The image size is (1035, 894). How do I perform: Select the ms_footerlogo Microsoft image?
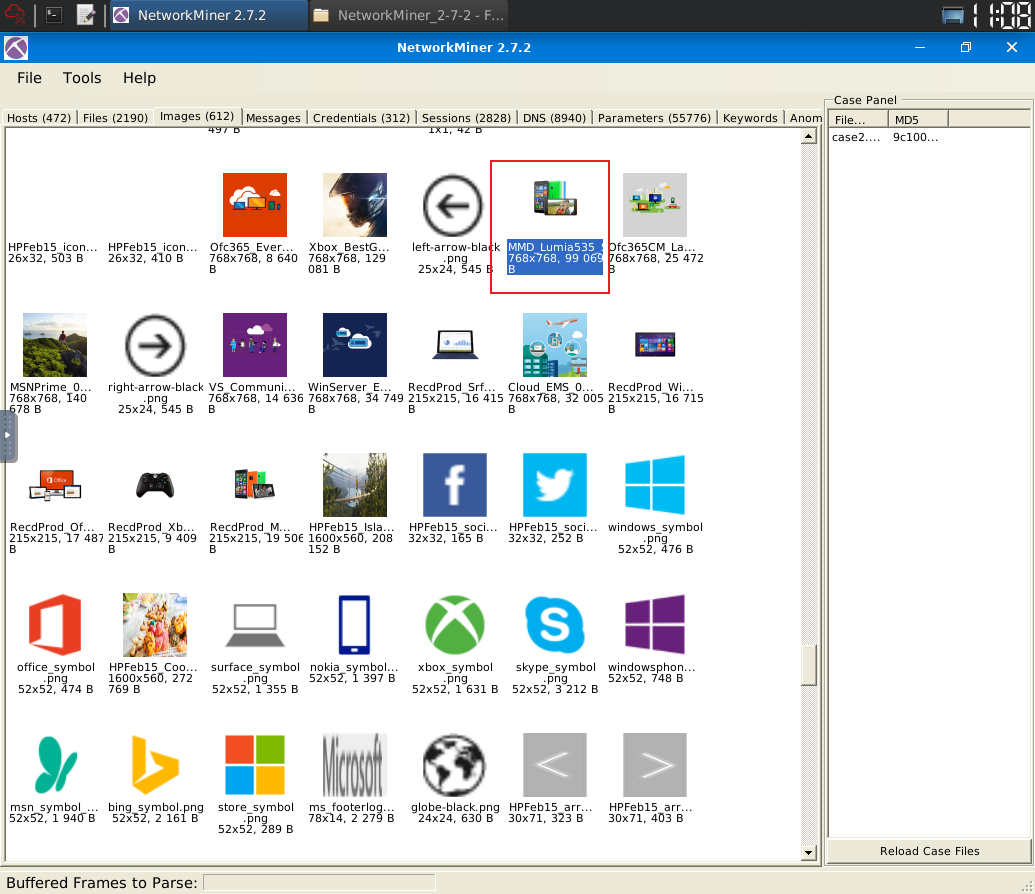click(x=354, y=765)
